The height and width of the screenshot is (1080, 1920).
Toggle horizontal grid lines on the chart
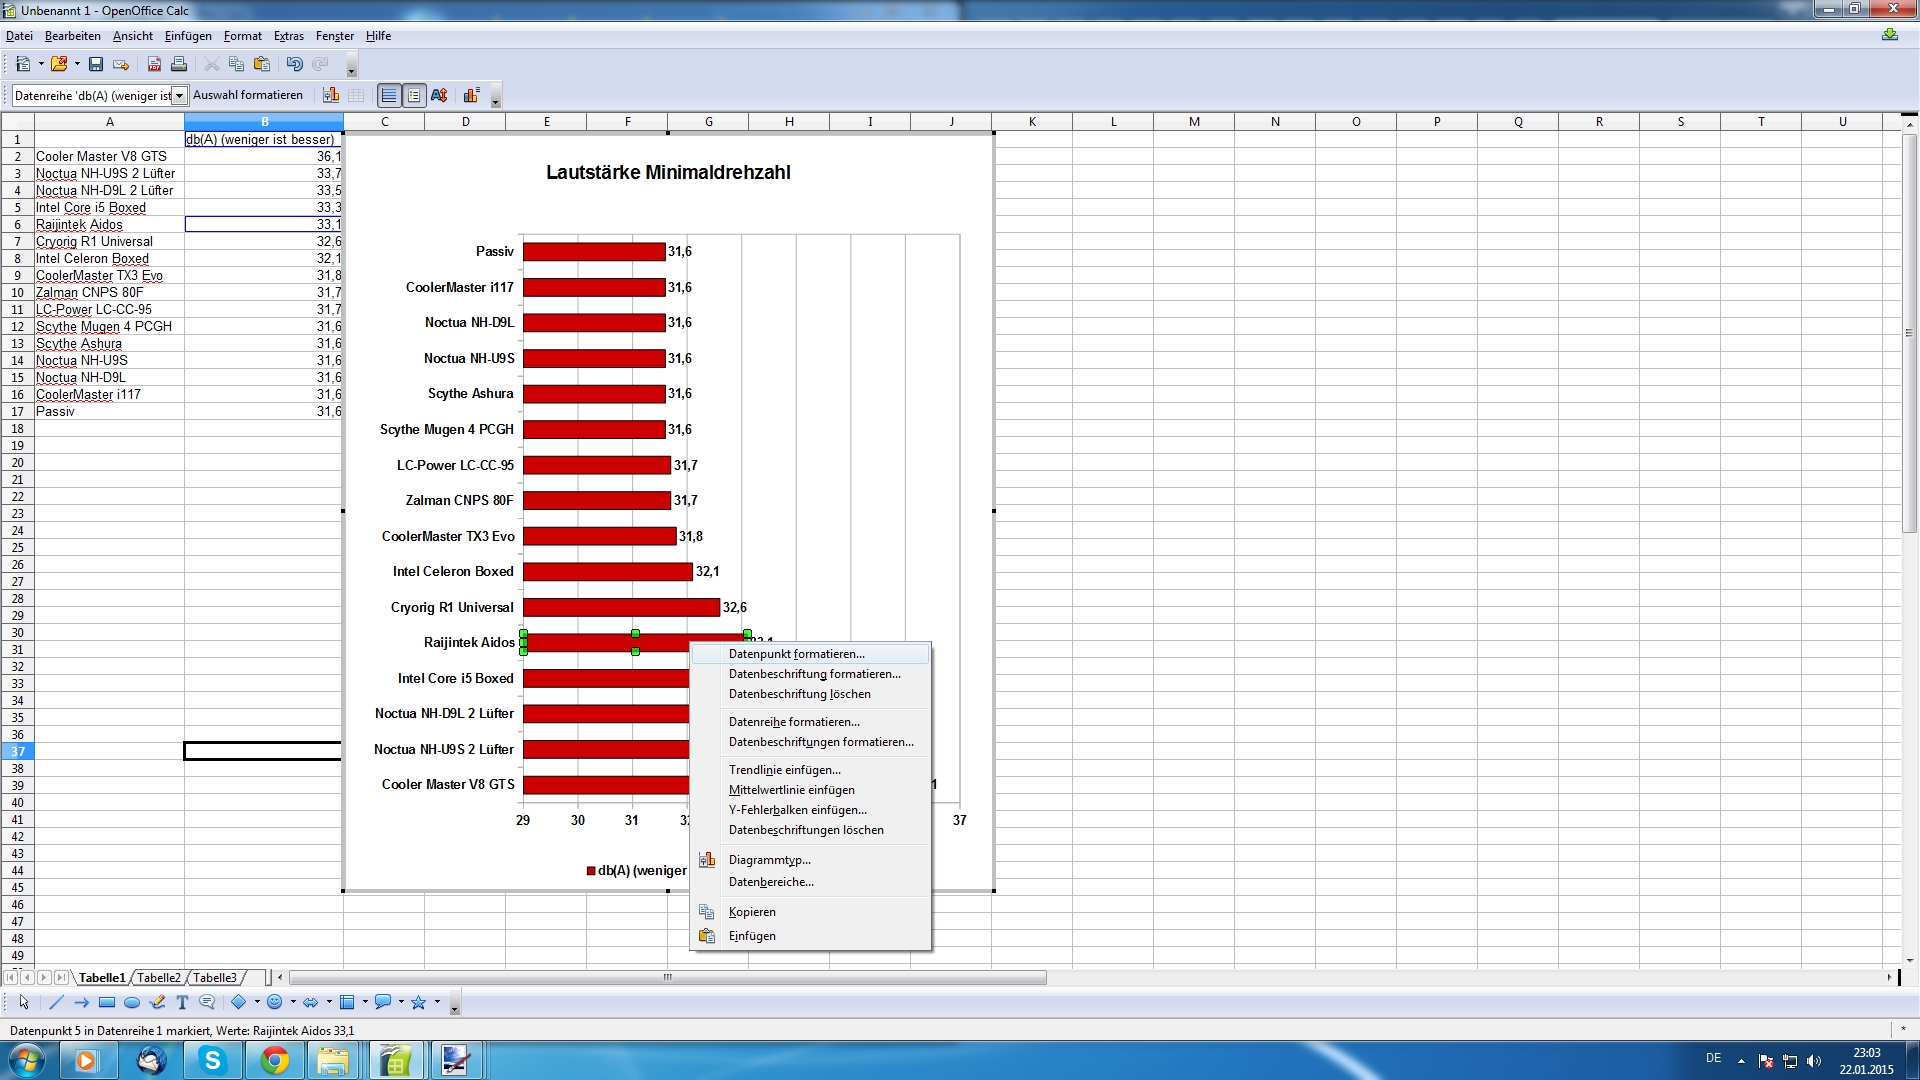point(389,95)
